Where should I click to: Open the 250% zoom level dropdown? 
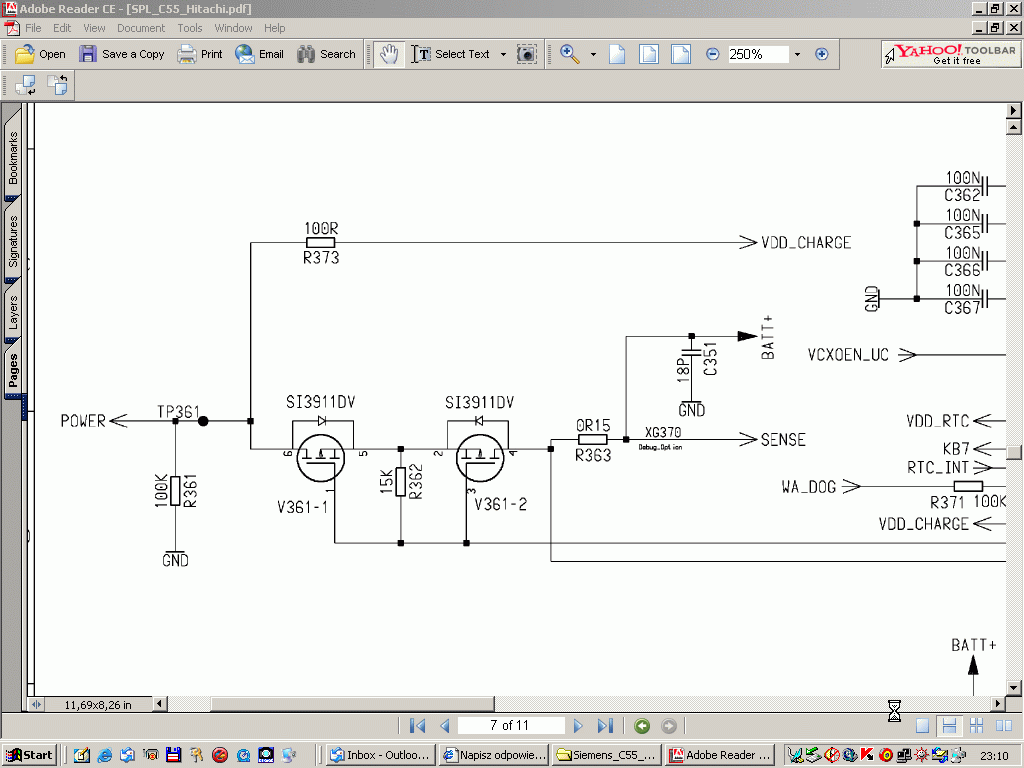(797, 56)
